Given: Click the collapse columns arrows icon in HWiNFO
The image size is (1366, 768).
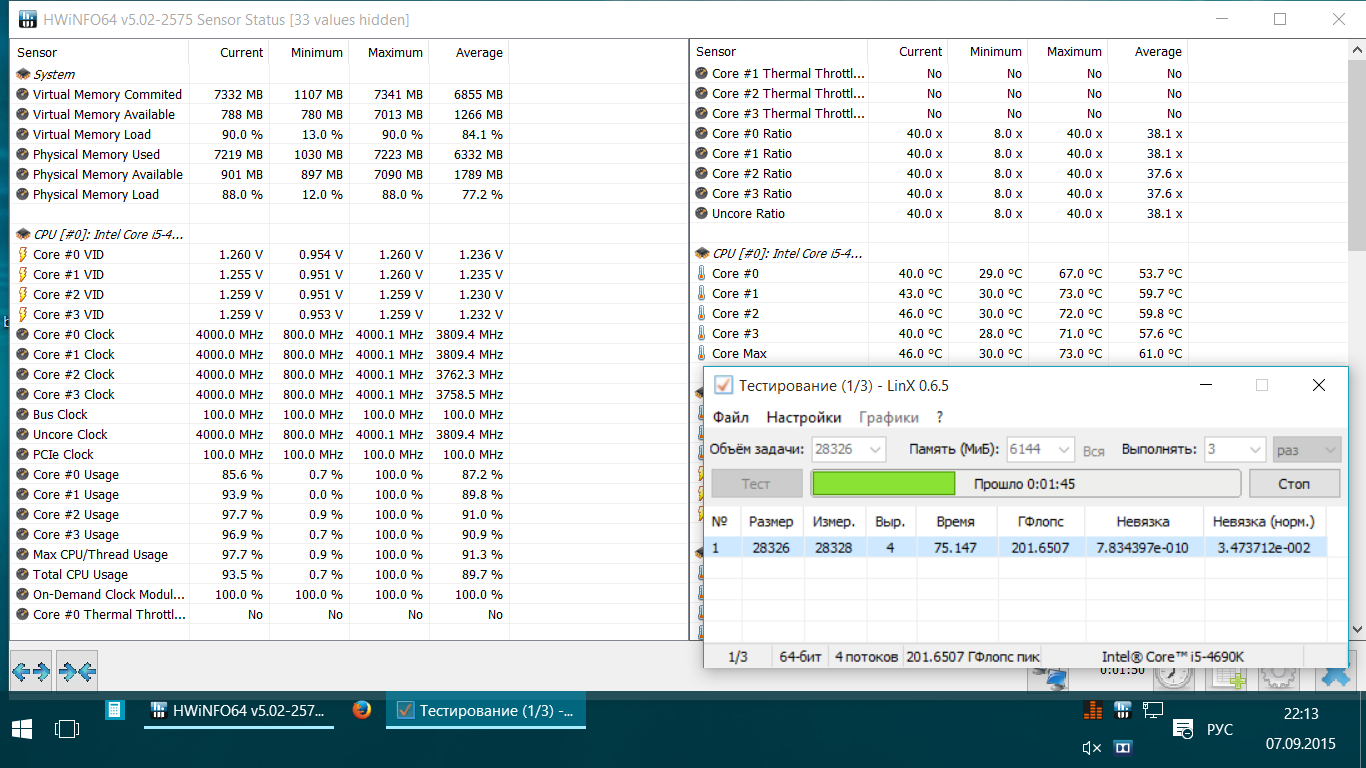Looking at the screenshot, I should click(77, 671).
